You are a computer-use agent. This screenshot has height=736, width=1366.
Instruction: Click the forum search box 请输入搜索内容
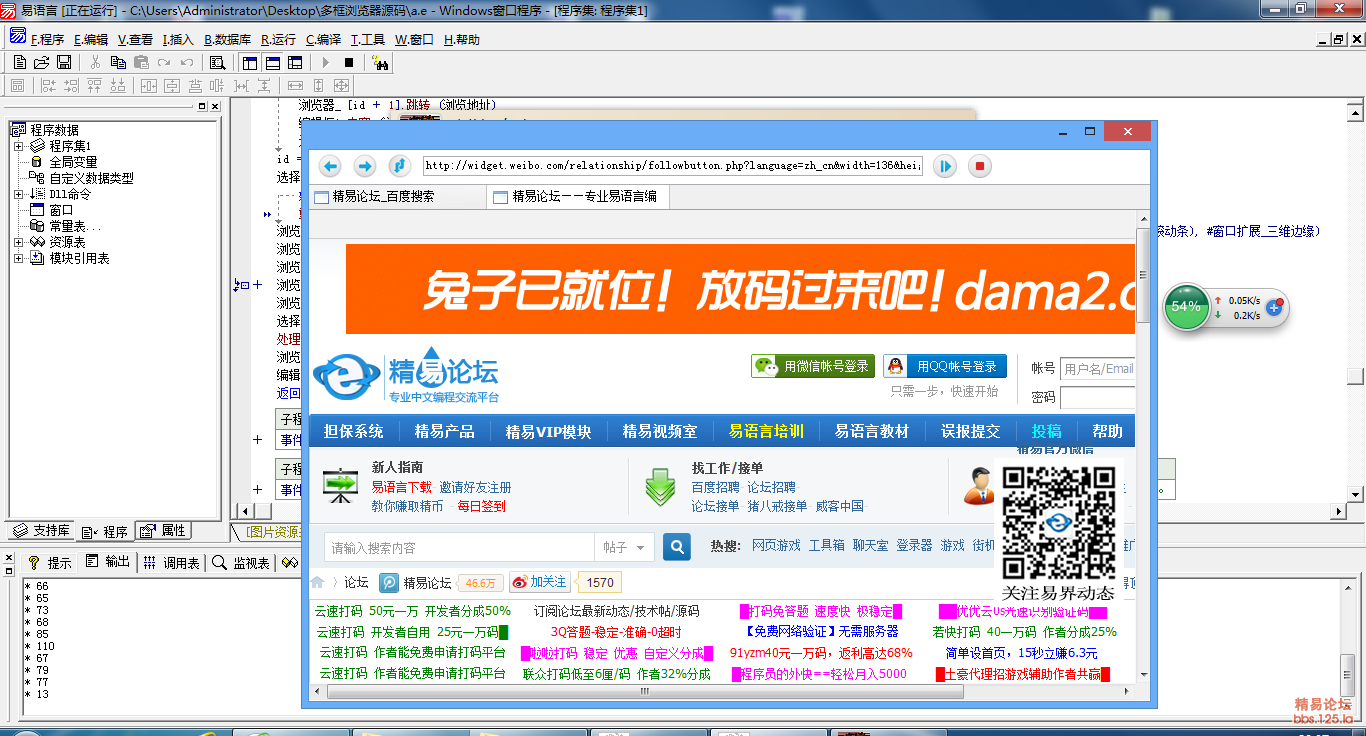(x=460, y=547)
